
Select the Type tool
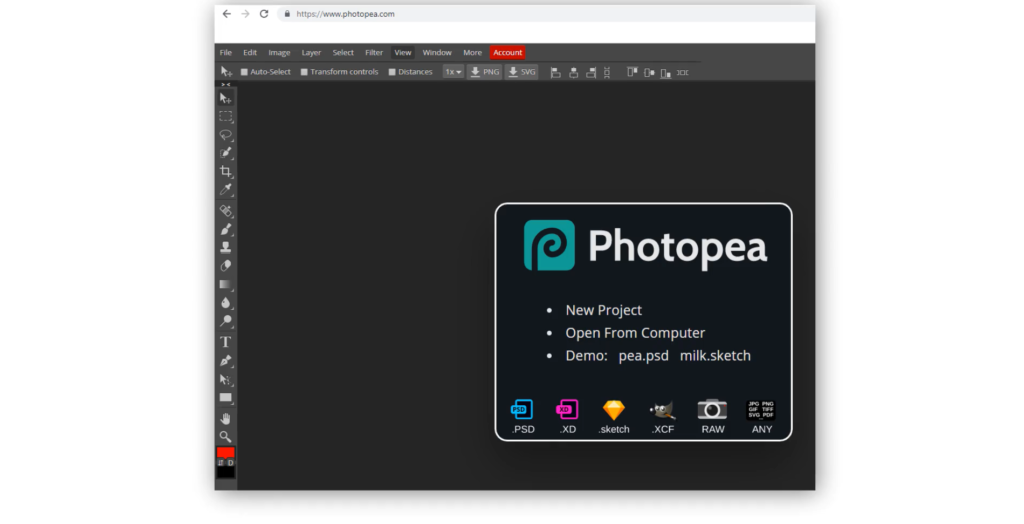click(x=225, y=342)
